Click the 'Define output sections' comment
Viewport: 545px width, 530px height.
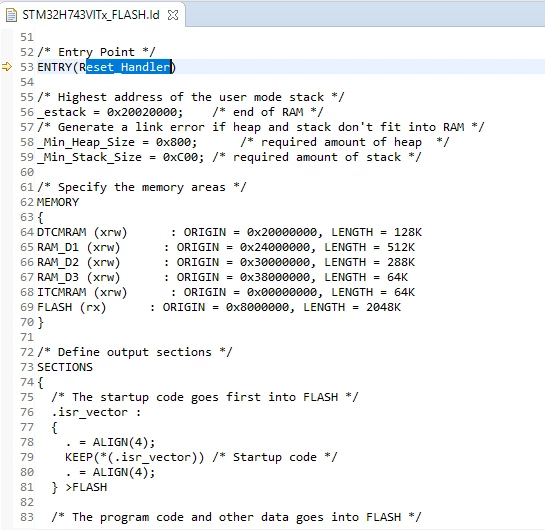tap(135, 352)
